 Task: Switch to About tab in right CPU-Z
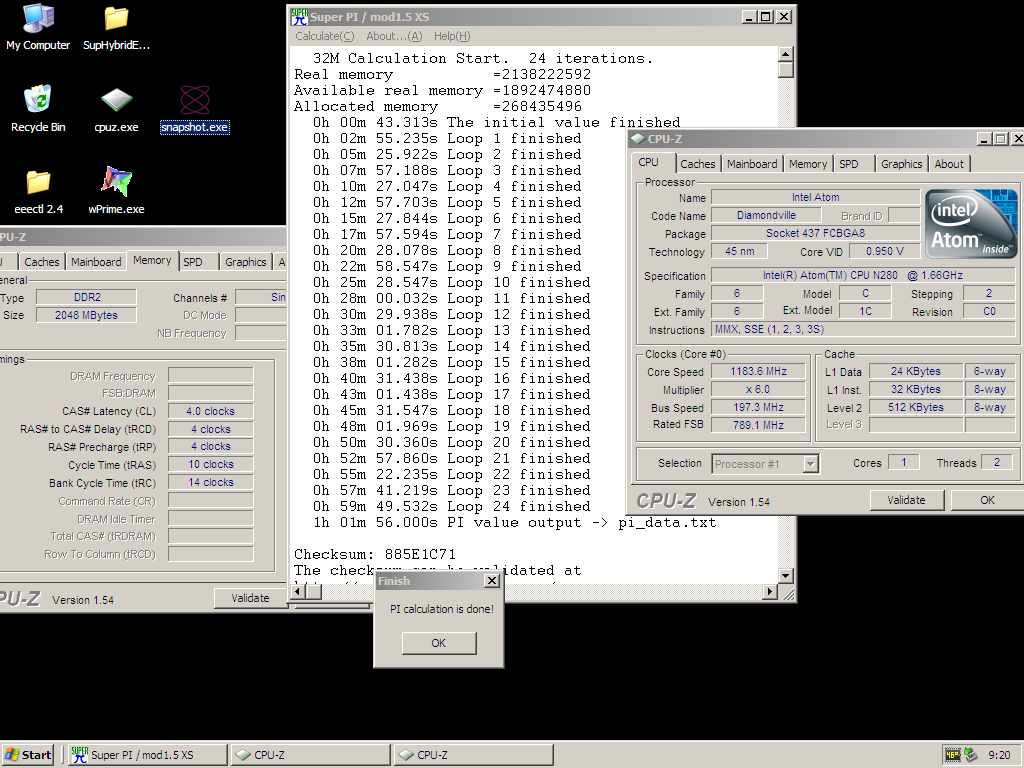click(948, 164)
